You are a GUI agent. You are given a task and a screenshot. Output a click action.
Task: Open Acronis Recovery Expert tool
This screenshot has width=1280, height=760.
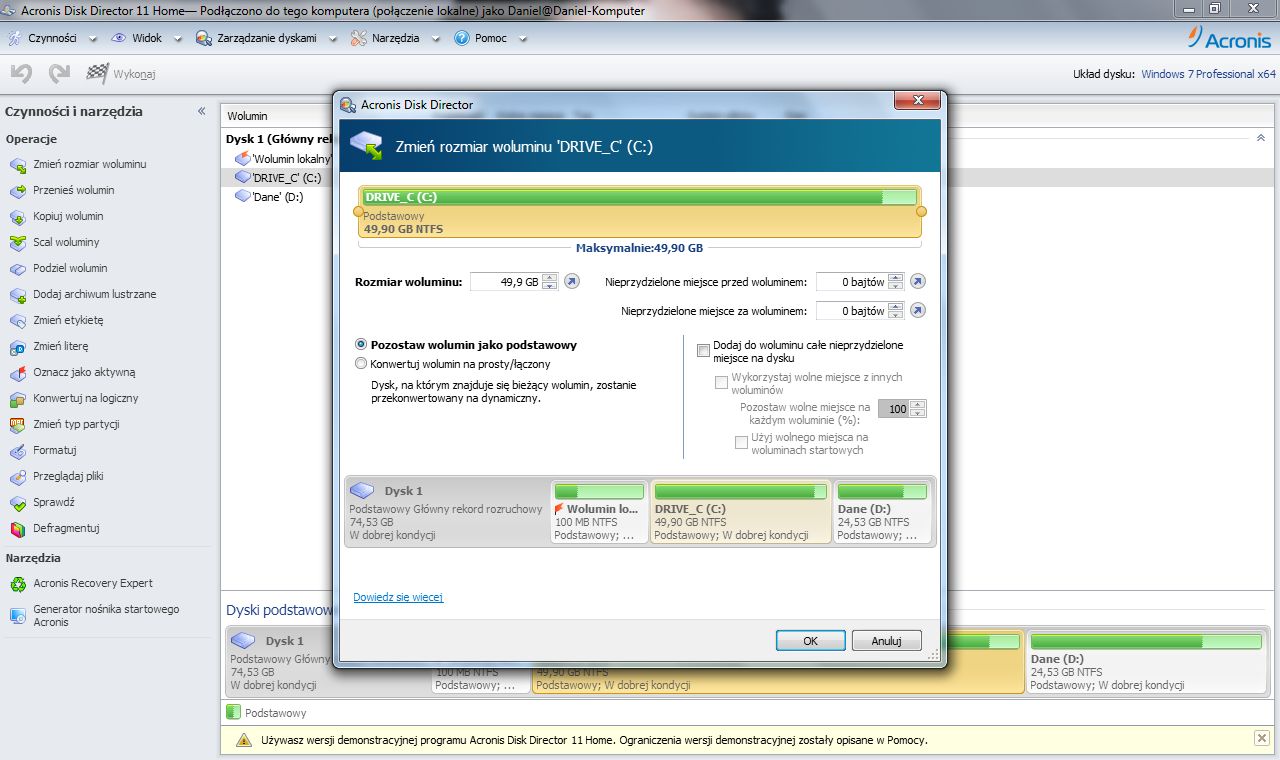[x=92, y=583]
